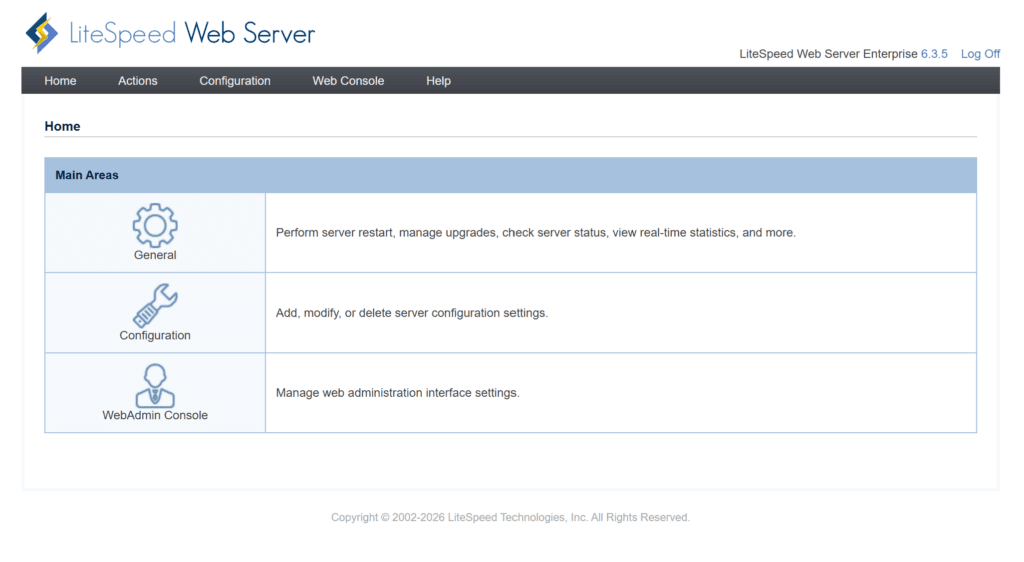Open the Actions menu
Screen dimensions: 1024x562
pyautogui.click(x=138, y=81)
